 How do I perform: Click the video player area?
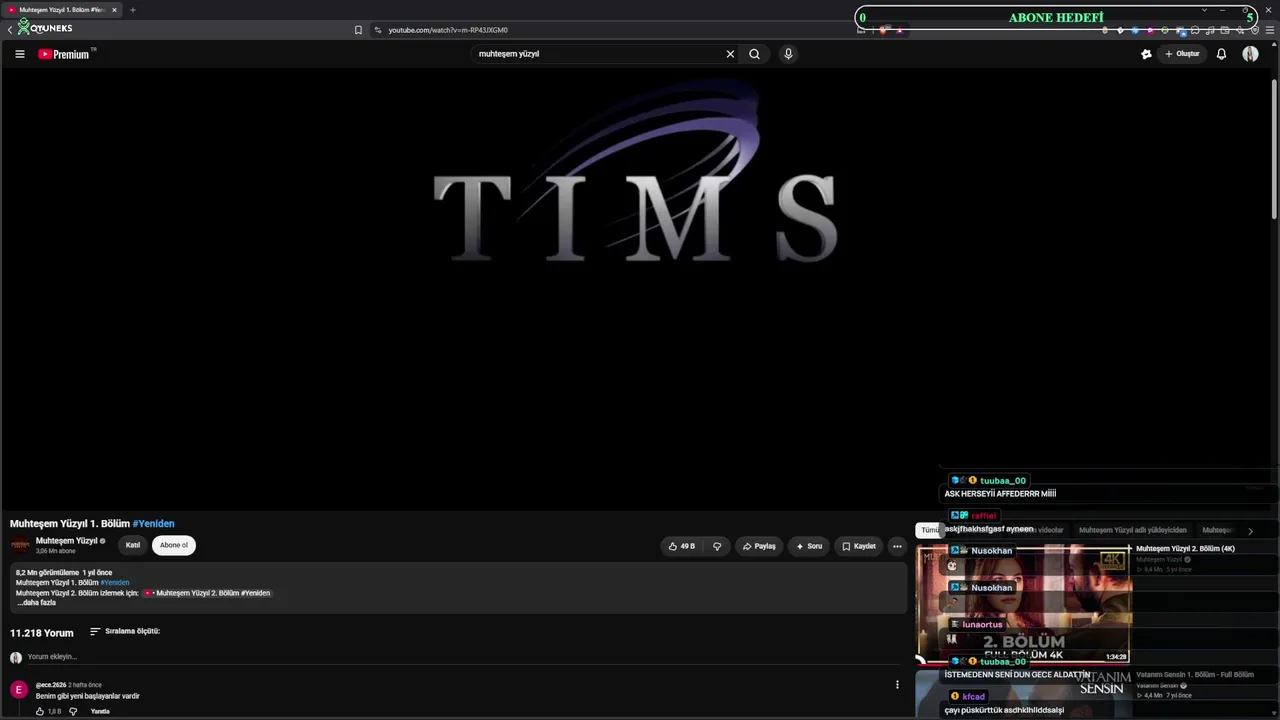click(x=636, y=289)
